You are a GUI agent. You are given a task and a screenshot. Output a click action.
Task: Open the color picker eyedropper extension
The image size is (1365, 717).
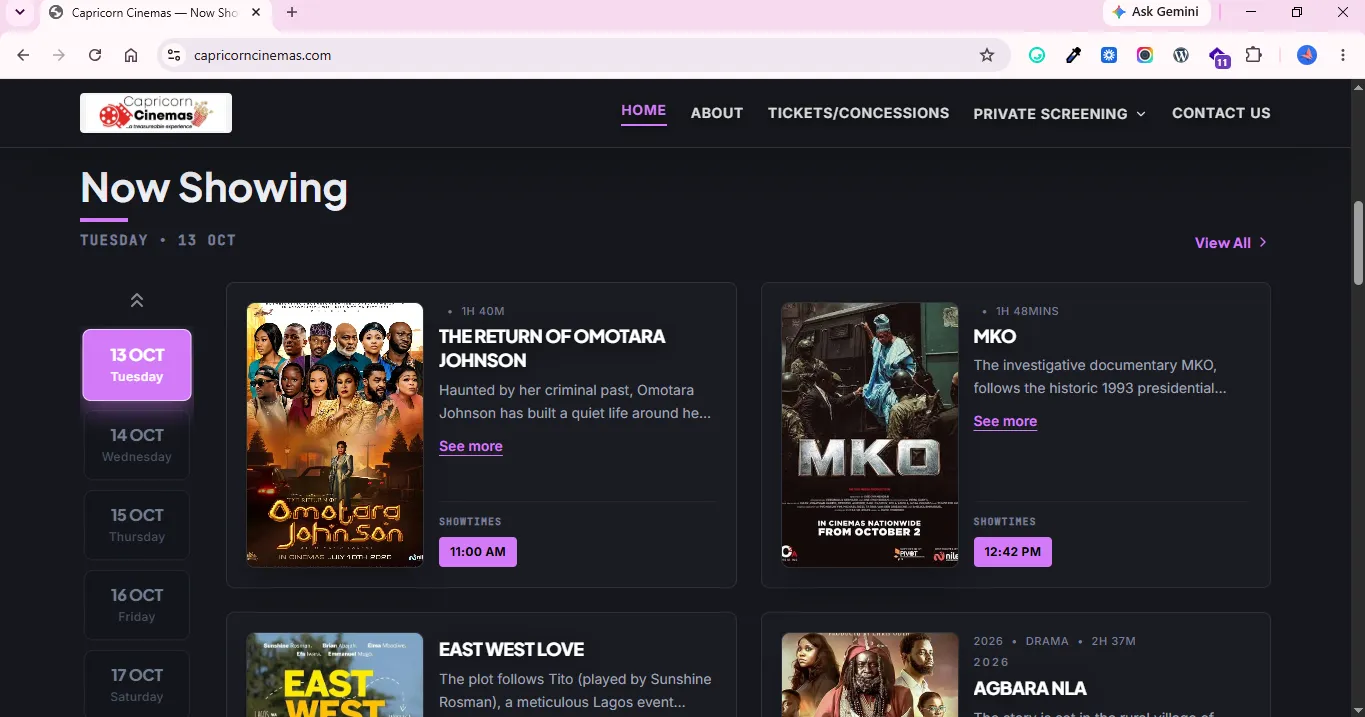click(1073, 55)
